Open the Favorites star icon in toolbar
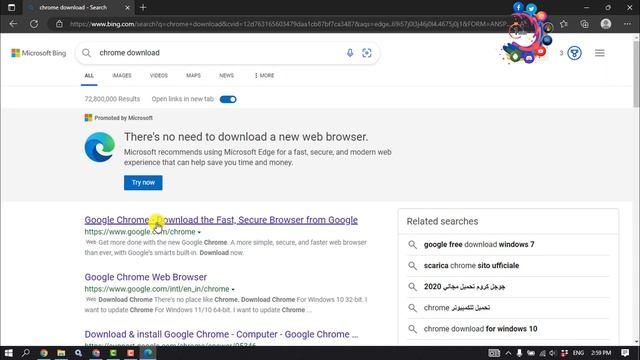 click(x=564, y=24)
